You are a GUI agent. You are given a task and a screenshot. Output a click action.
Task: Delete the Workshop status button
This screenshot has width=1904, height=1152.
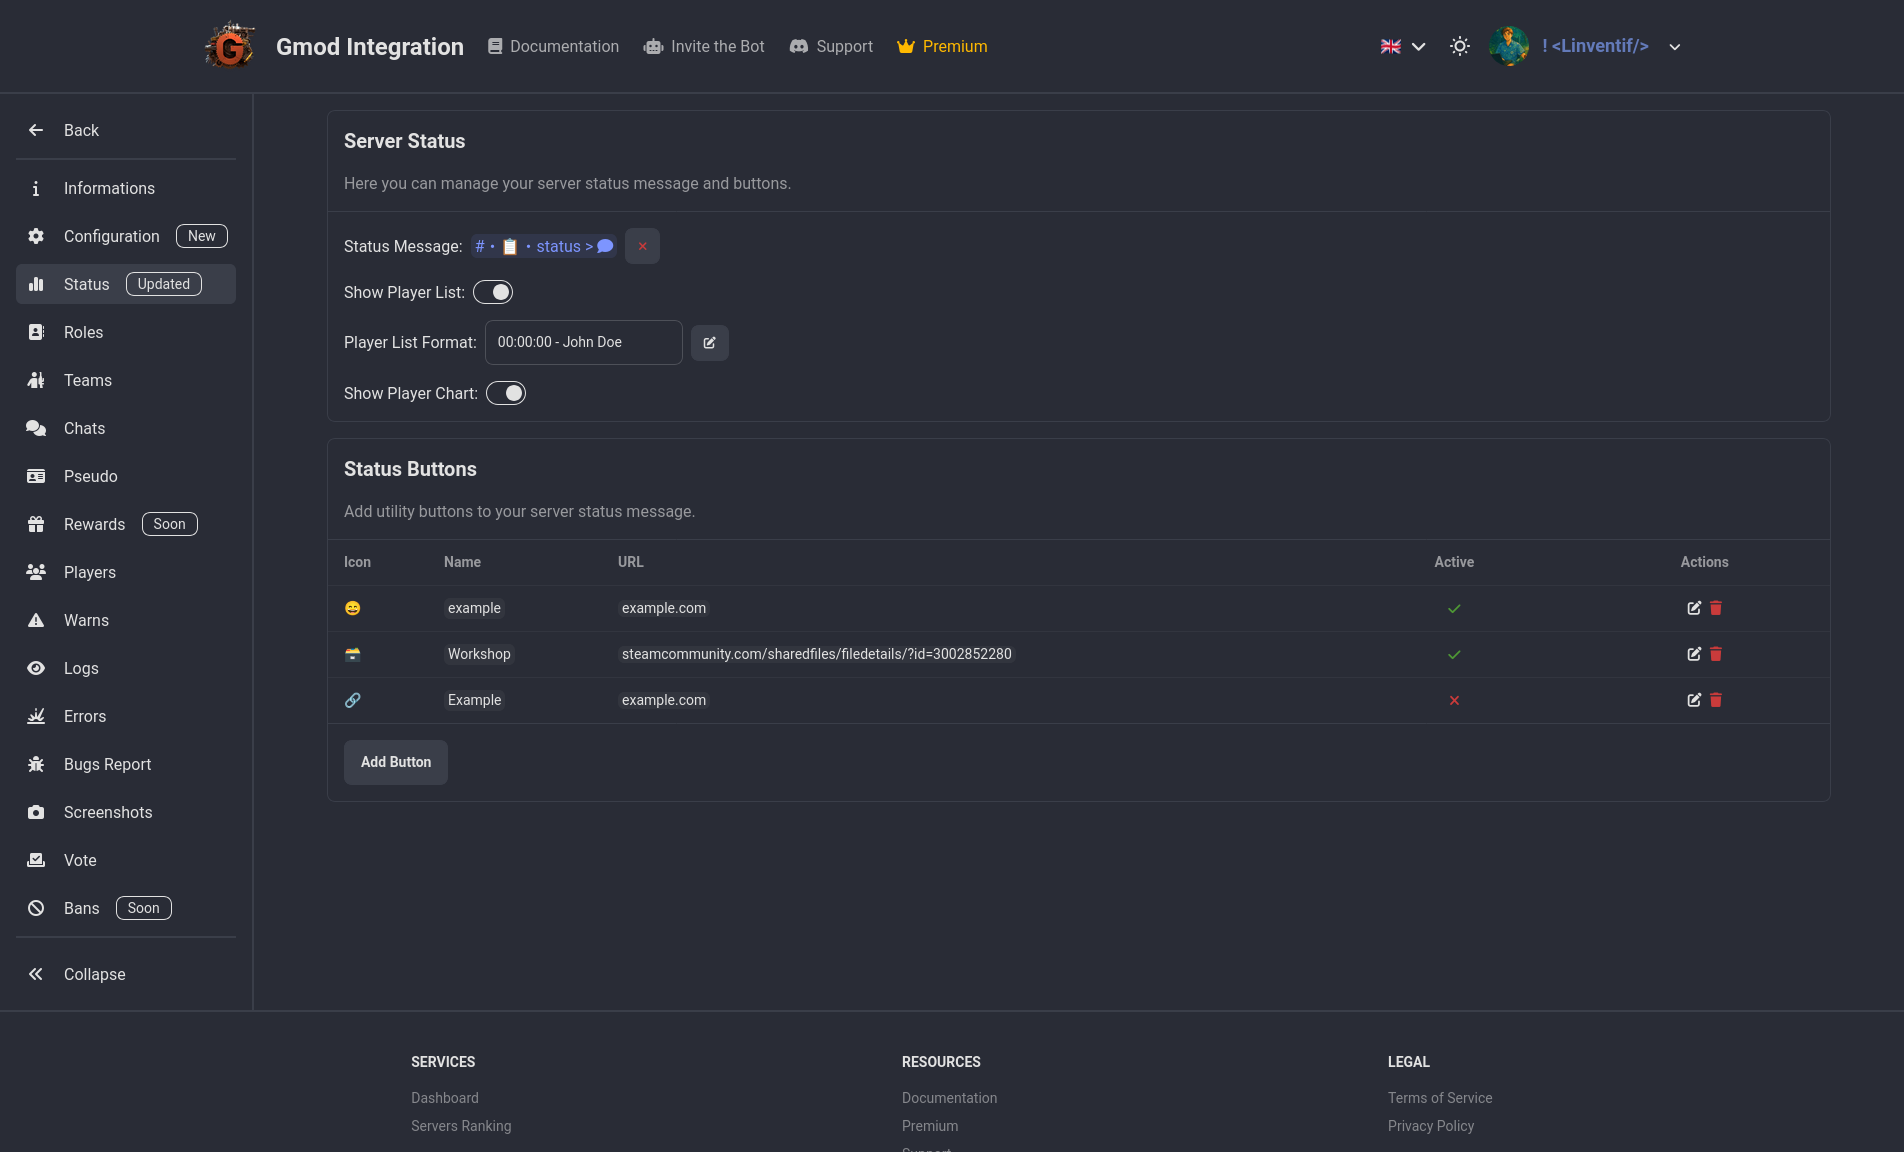tap(1716, 654)
